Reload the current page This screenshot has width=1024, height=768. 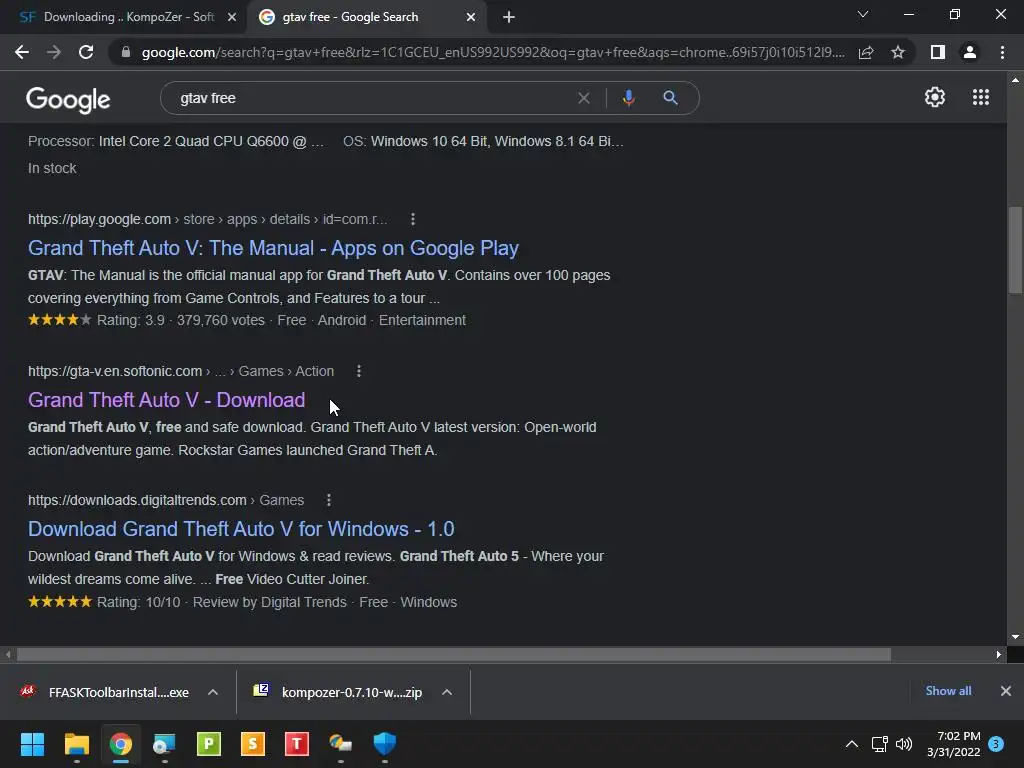[86, 52]
